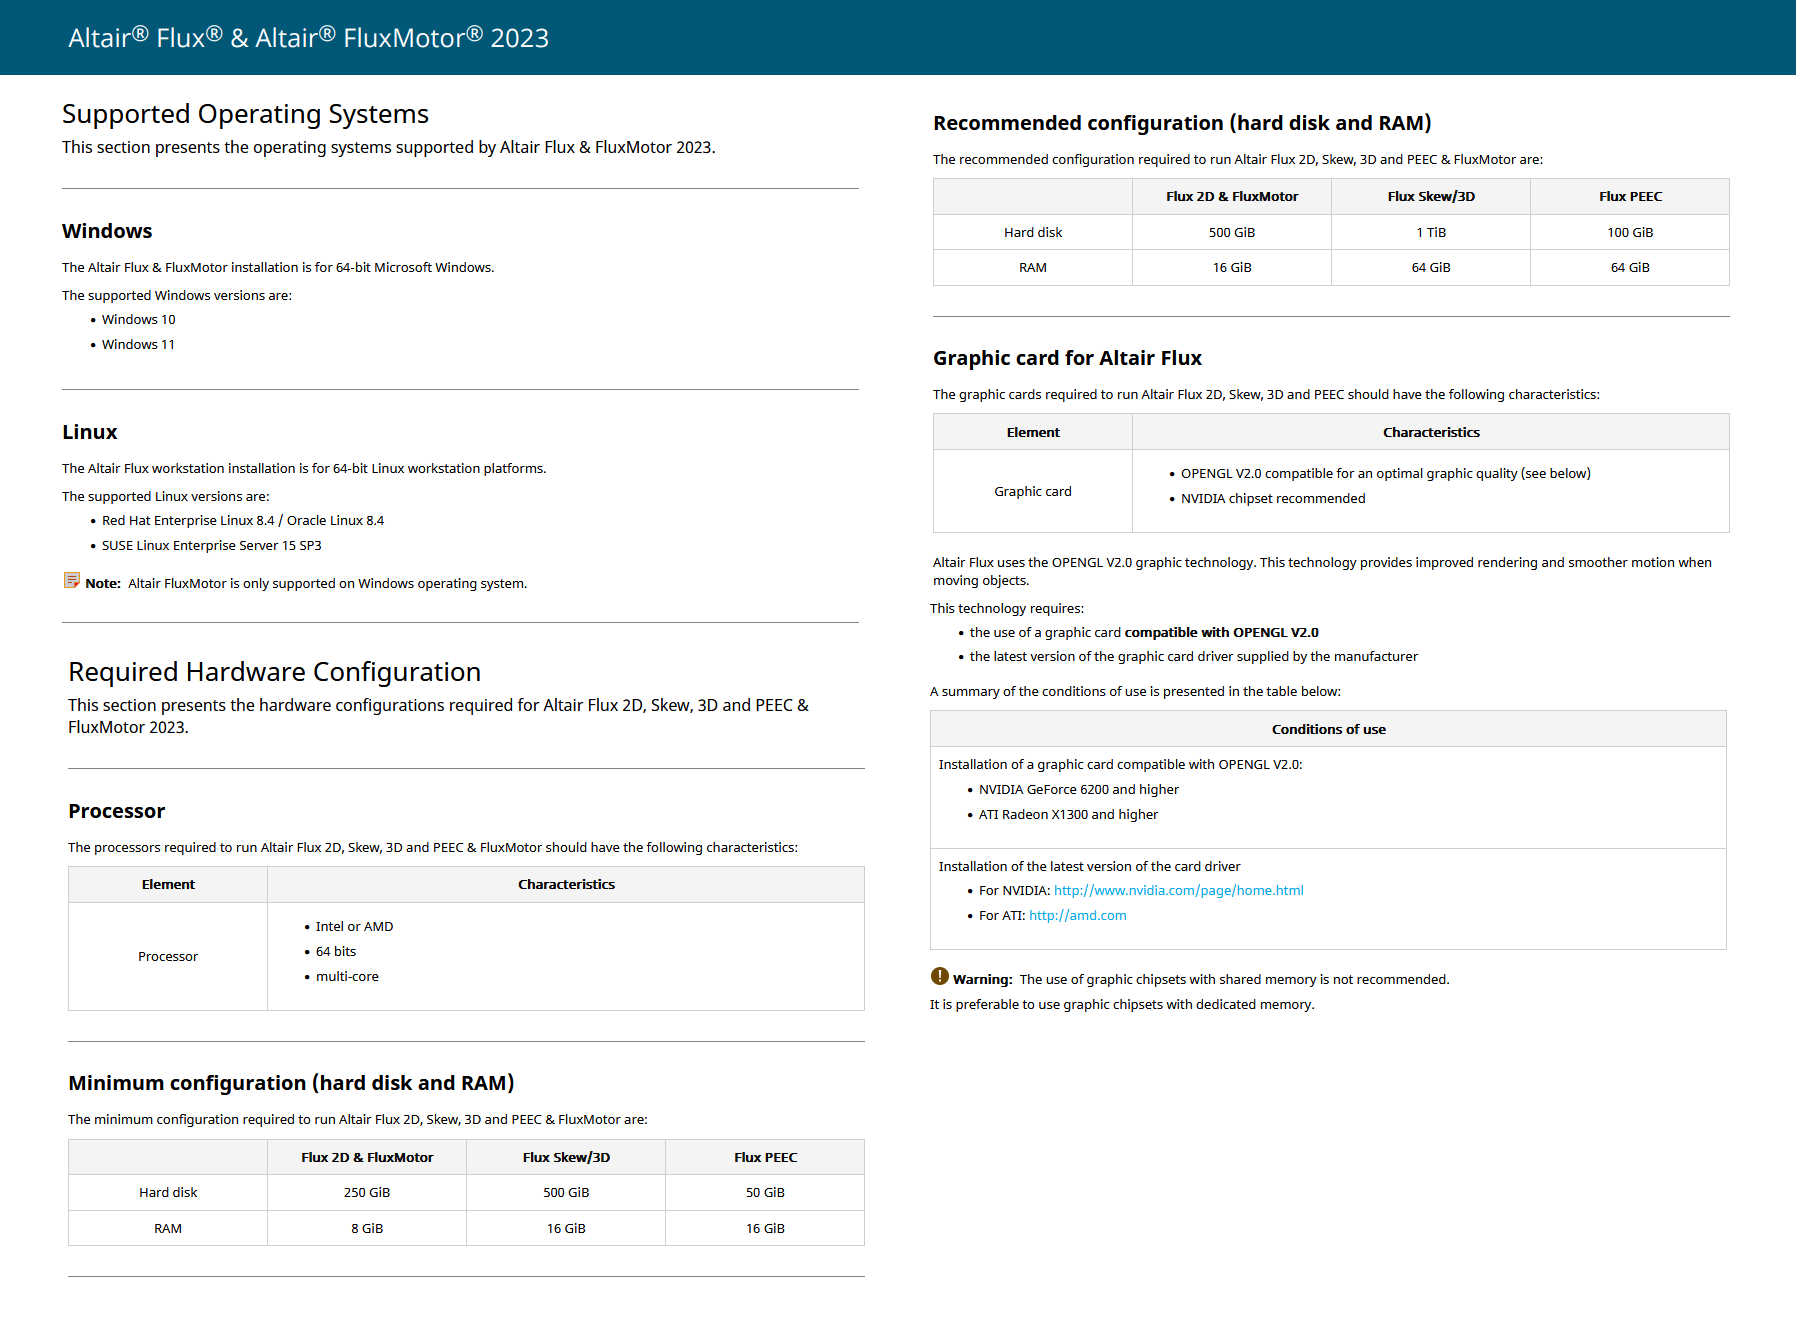The height and width of the screenshot is (1344, 1796).
Task: Click the Conditions of use table header
Action: click(x=1328, y=729)
